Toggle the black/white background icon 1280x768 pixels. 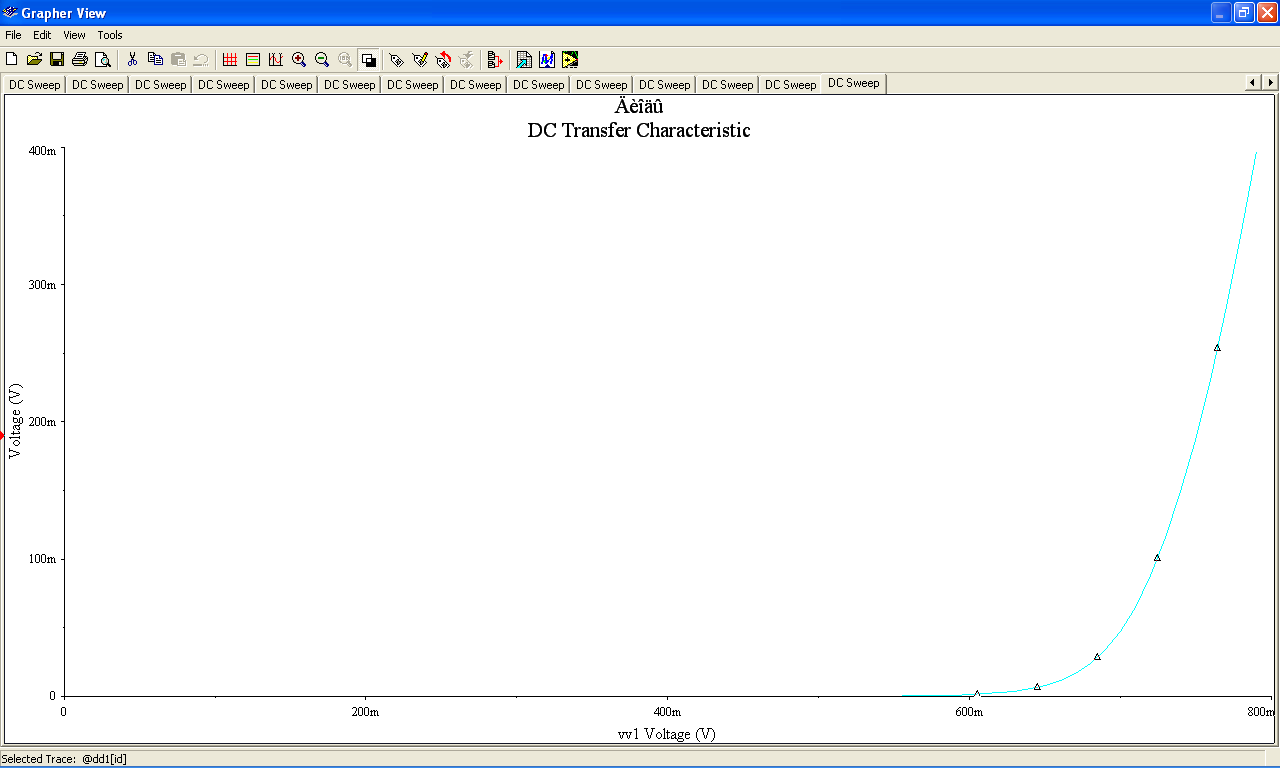click(x=368, y=60)
